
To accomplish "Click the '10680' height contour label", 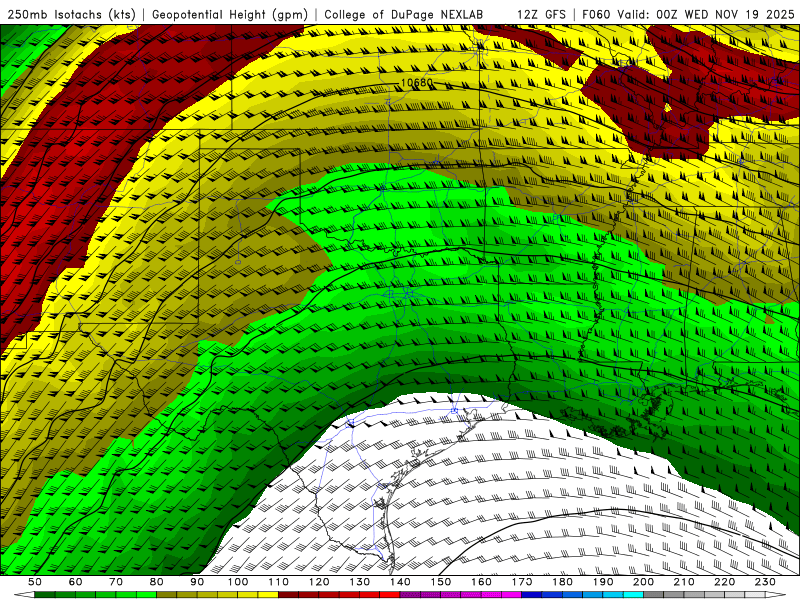I will point(417,83).
